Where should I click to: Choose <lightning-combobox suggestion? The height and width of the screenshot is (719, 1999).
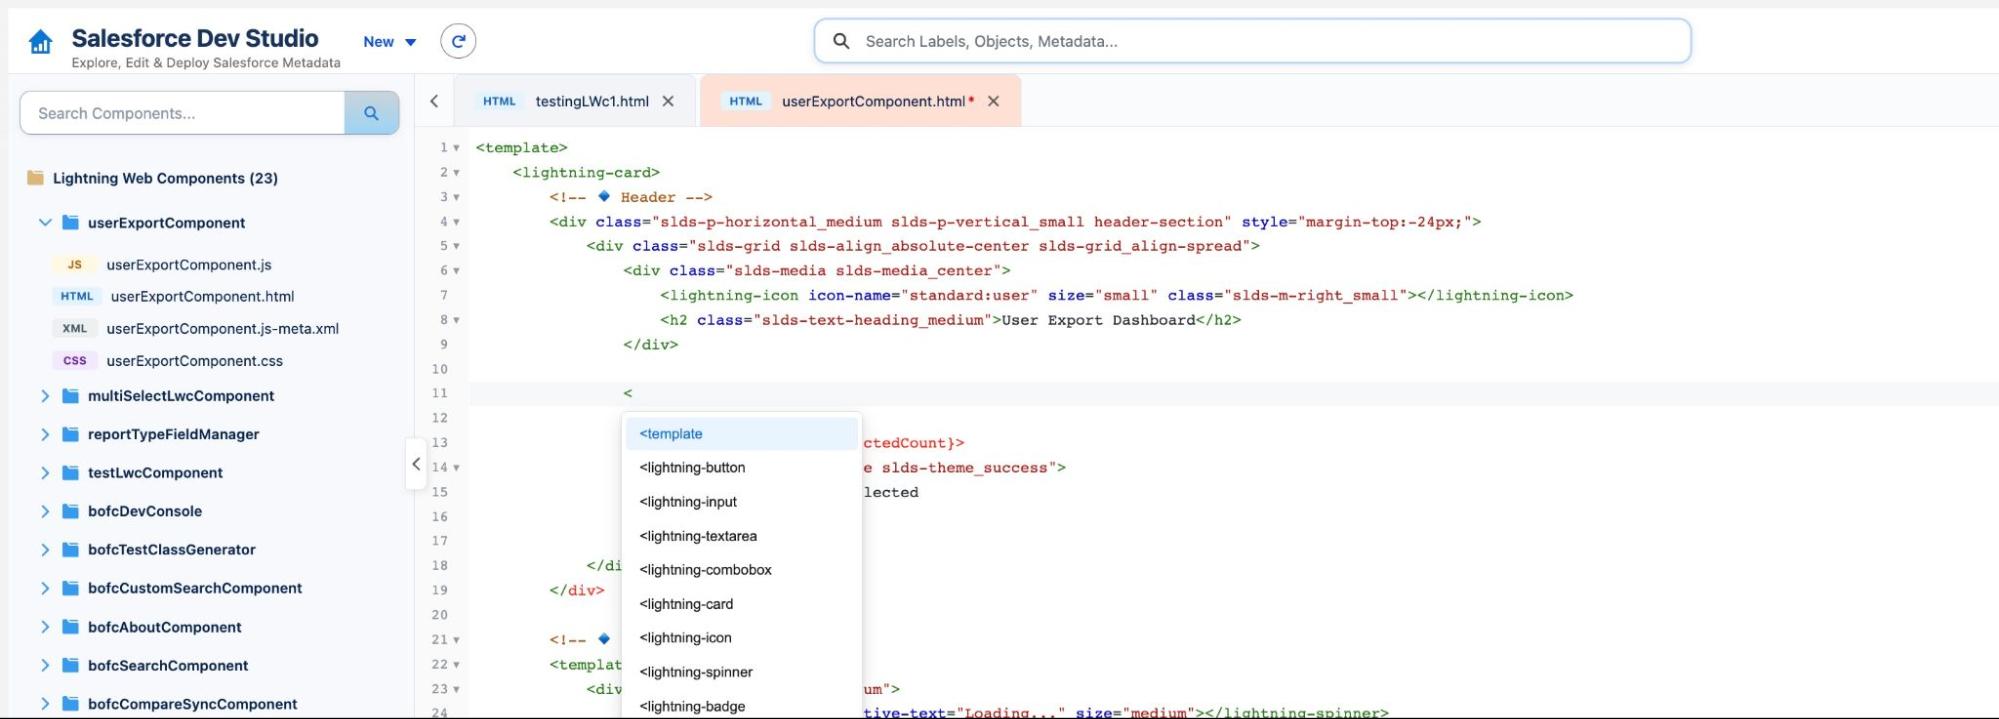(741, 570)
